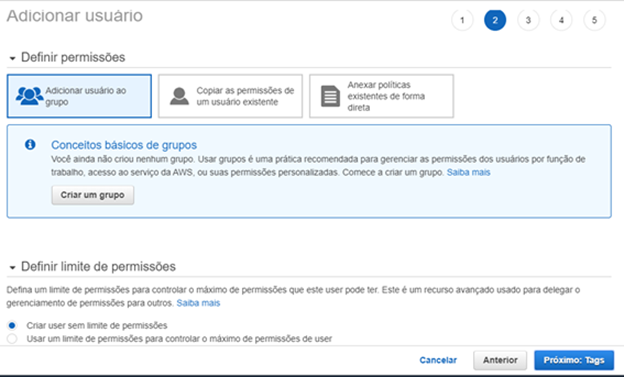Select Criar user sem limite de permissões

coord(12,326)
